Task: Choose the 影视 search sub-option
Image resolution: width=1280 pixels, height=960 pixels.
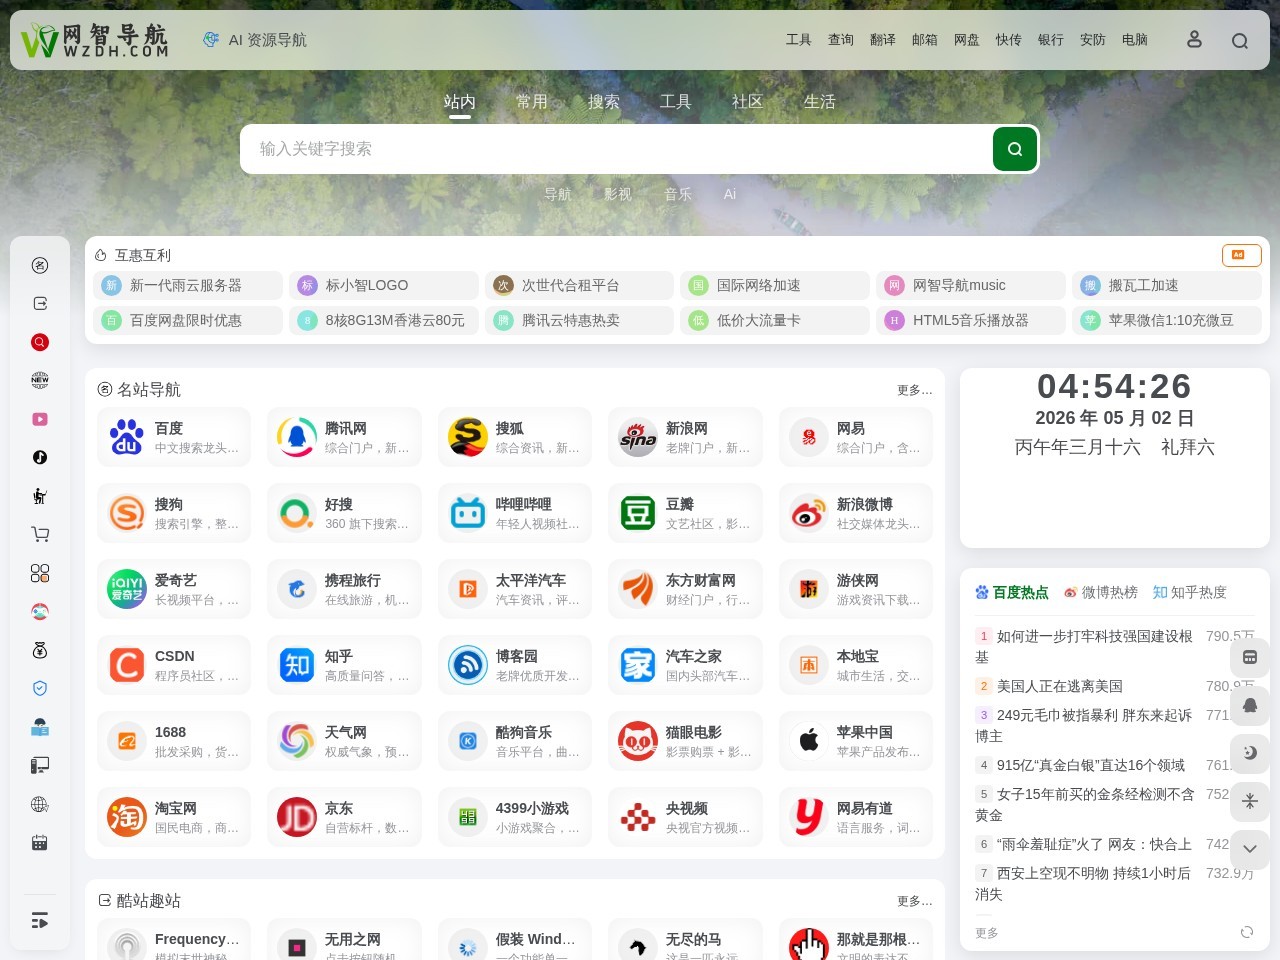Action: coord(618,194)
